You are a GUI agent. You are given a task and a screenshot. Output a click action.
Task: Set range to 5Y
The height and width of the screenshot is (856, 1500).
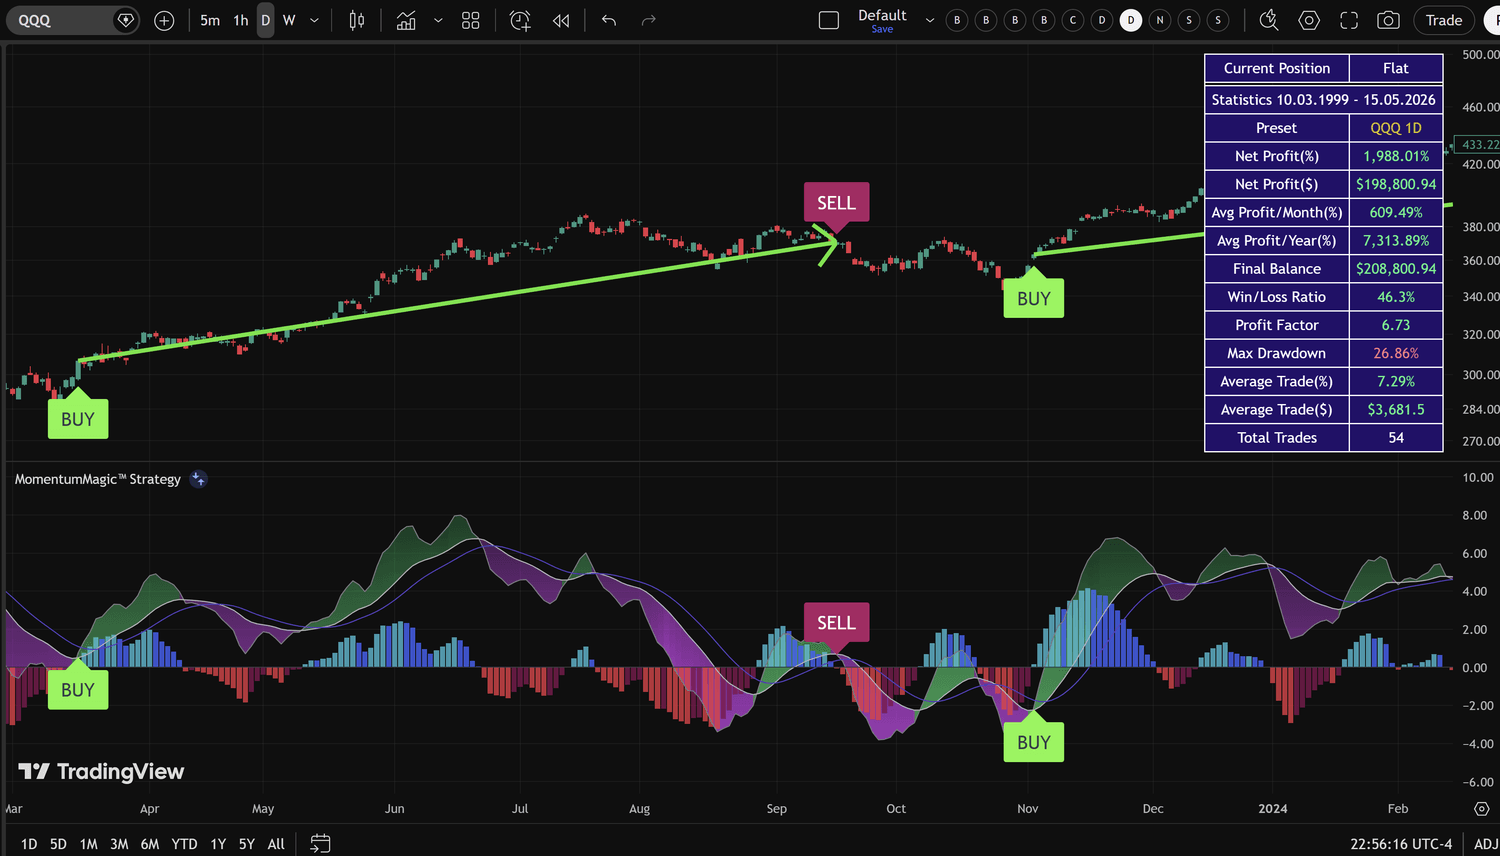[x=247, y=844]
